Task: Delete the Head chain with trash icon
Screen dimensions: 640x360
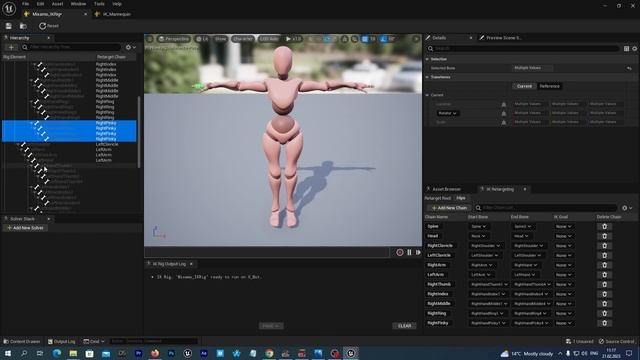Action: [x=604, y=236]
